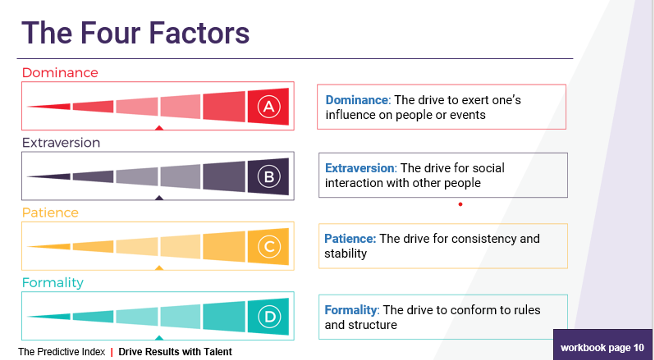Screen dimensions: 654x360
Task: Click the circled C icon in Patience bar
Action: pyautogui.click(x=269, y=247)
